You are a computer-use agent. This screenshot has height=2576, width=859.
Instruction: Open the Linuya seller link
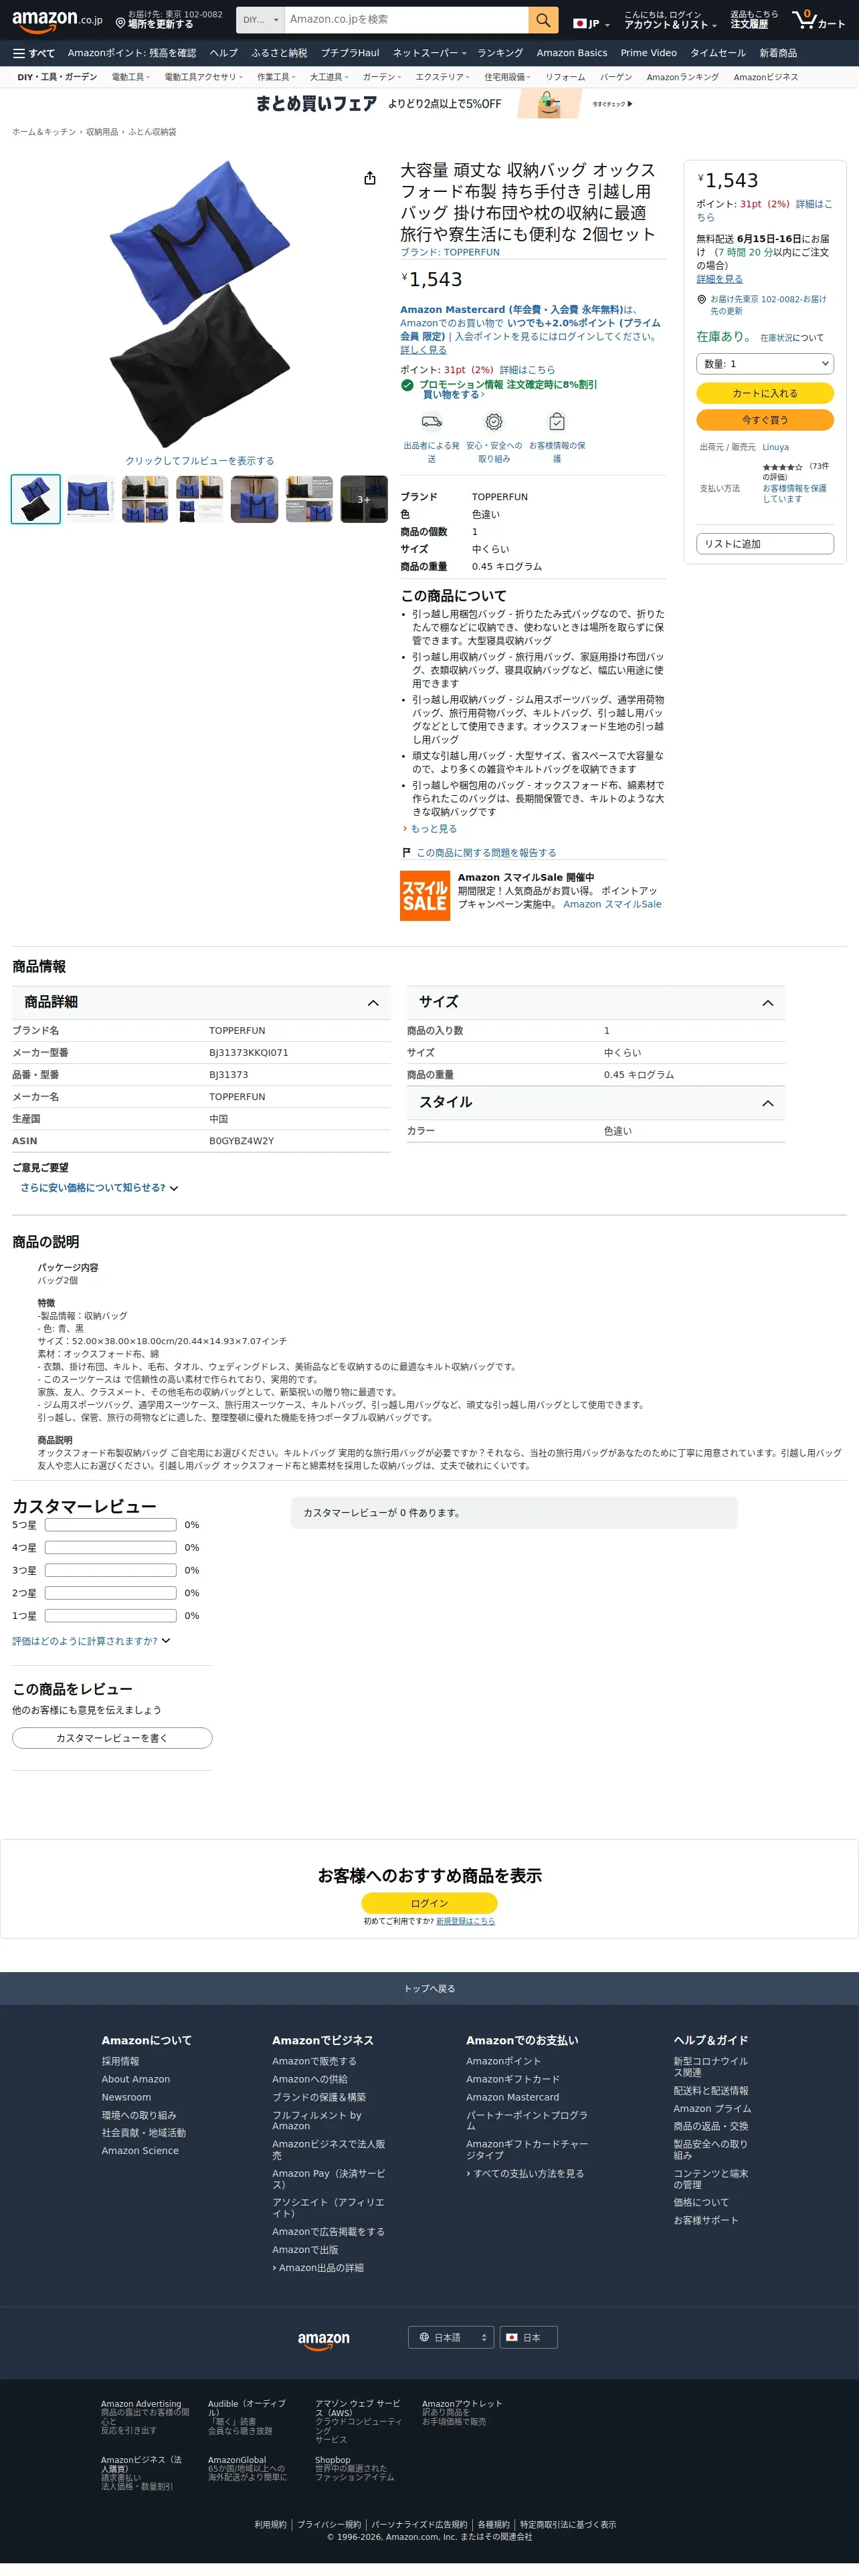[775, 447]
